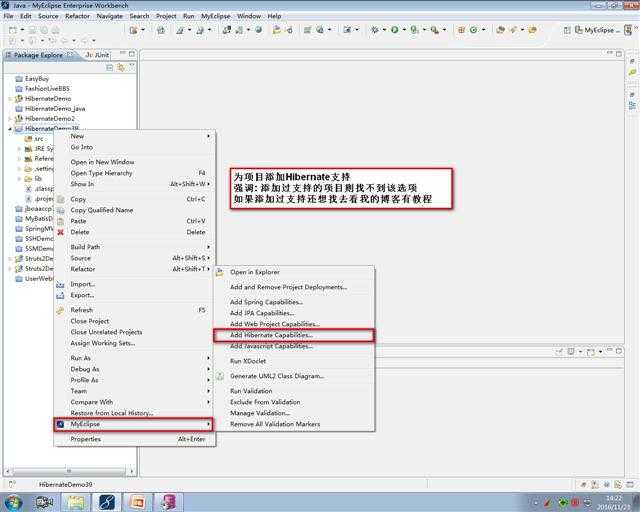Click the system tray clock

614,502
